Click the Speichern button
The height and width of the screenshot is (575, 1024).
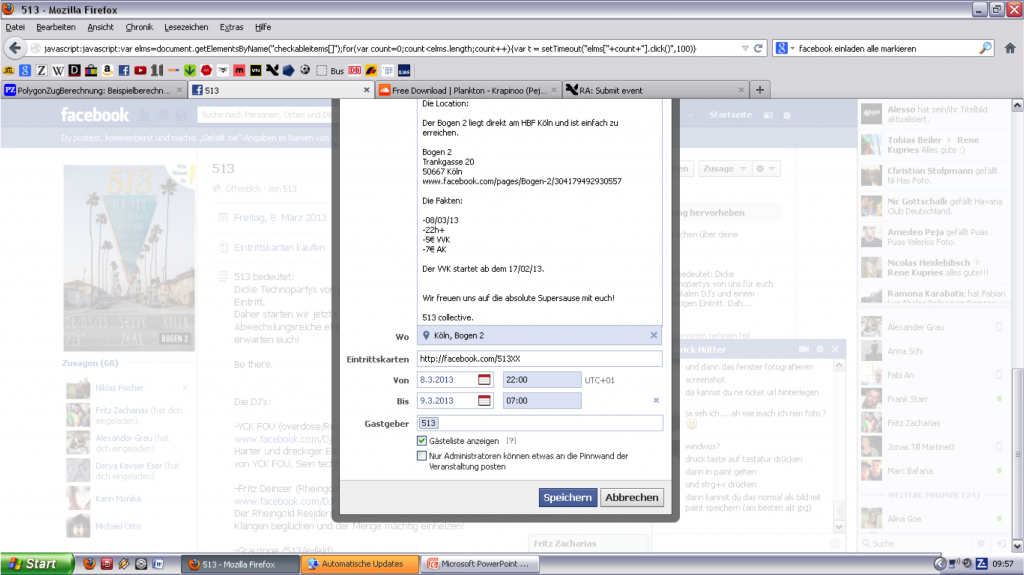coord(568,497)
